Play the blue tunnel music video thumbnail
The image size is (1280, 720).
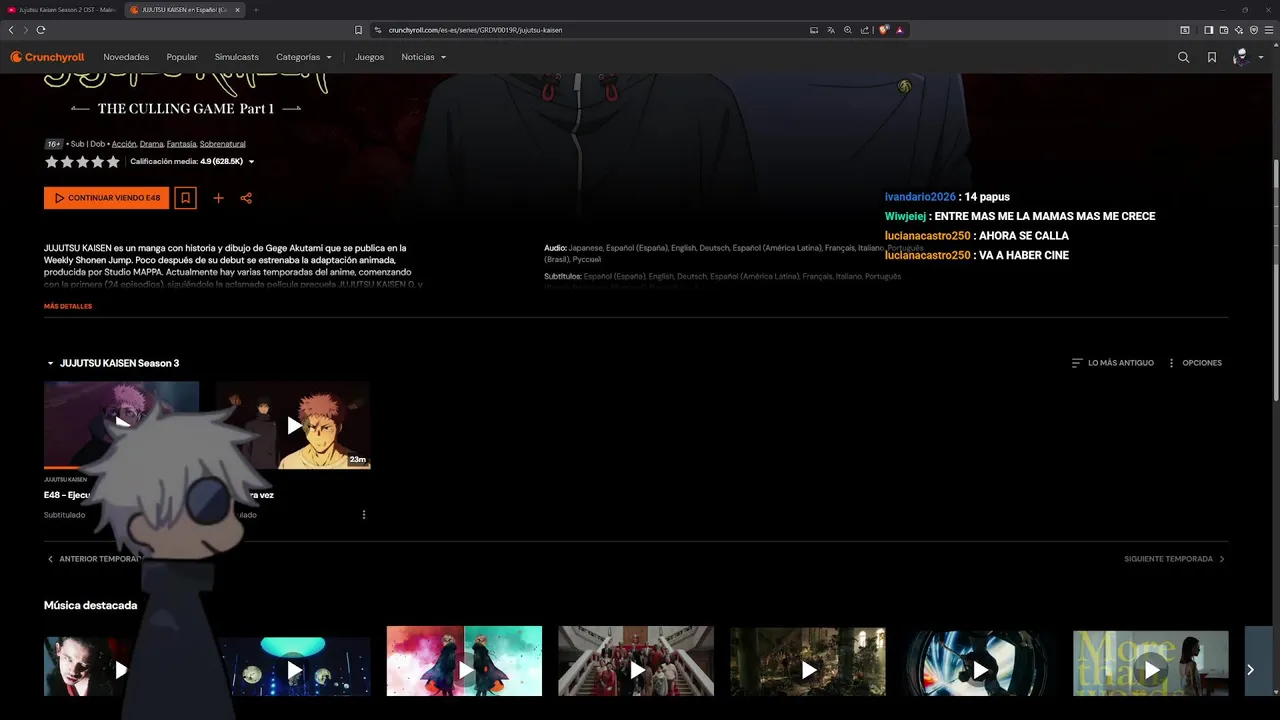979,663
